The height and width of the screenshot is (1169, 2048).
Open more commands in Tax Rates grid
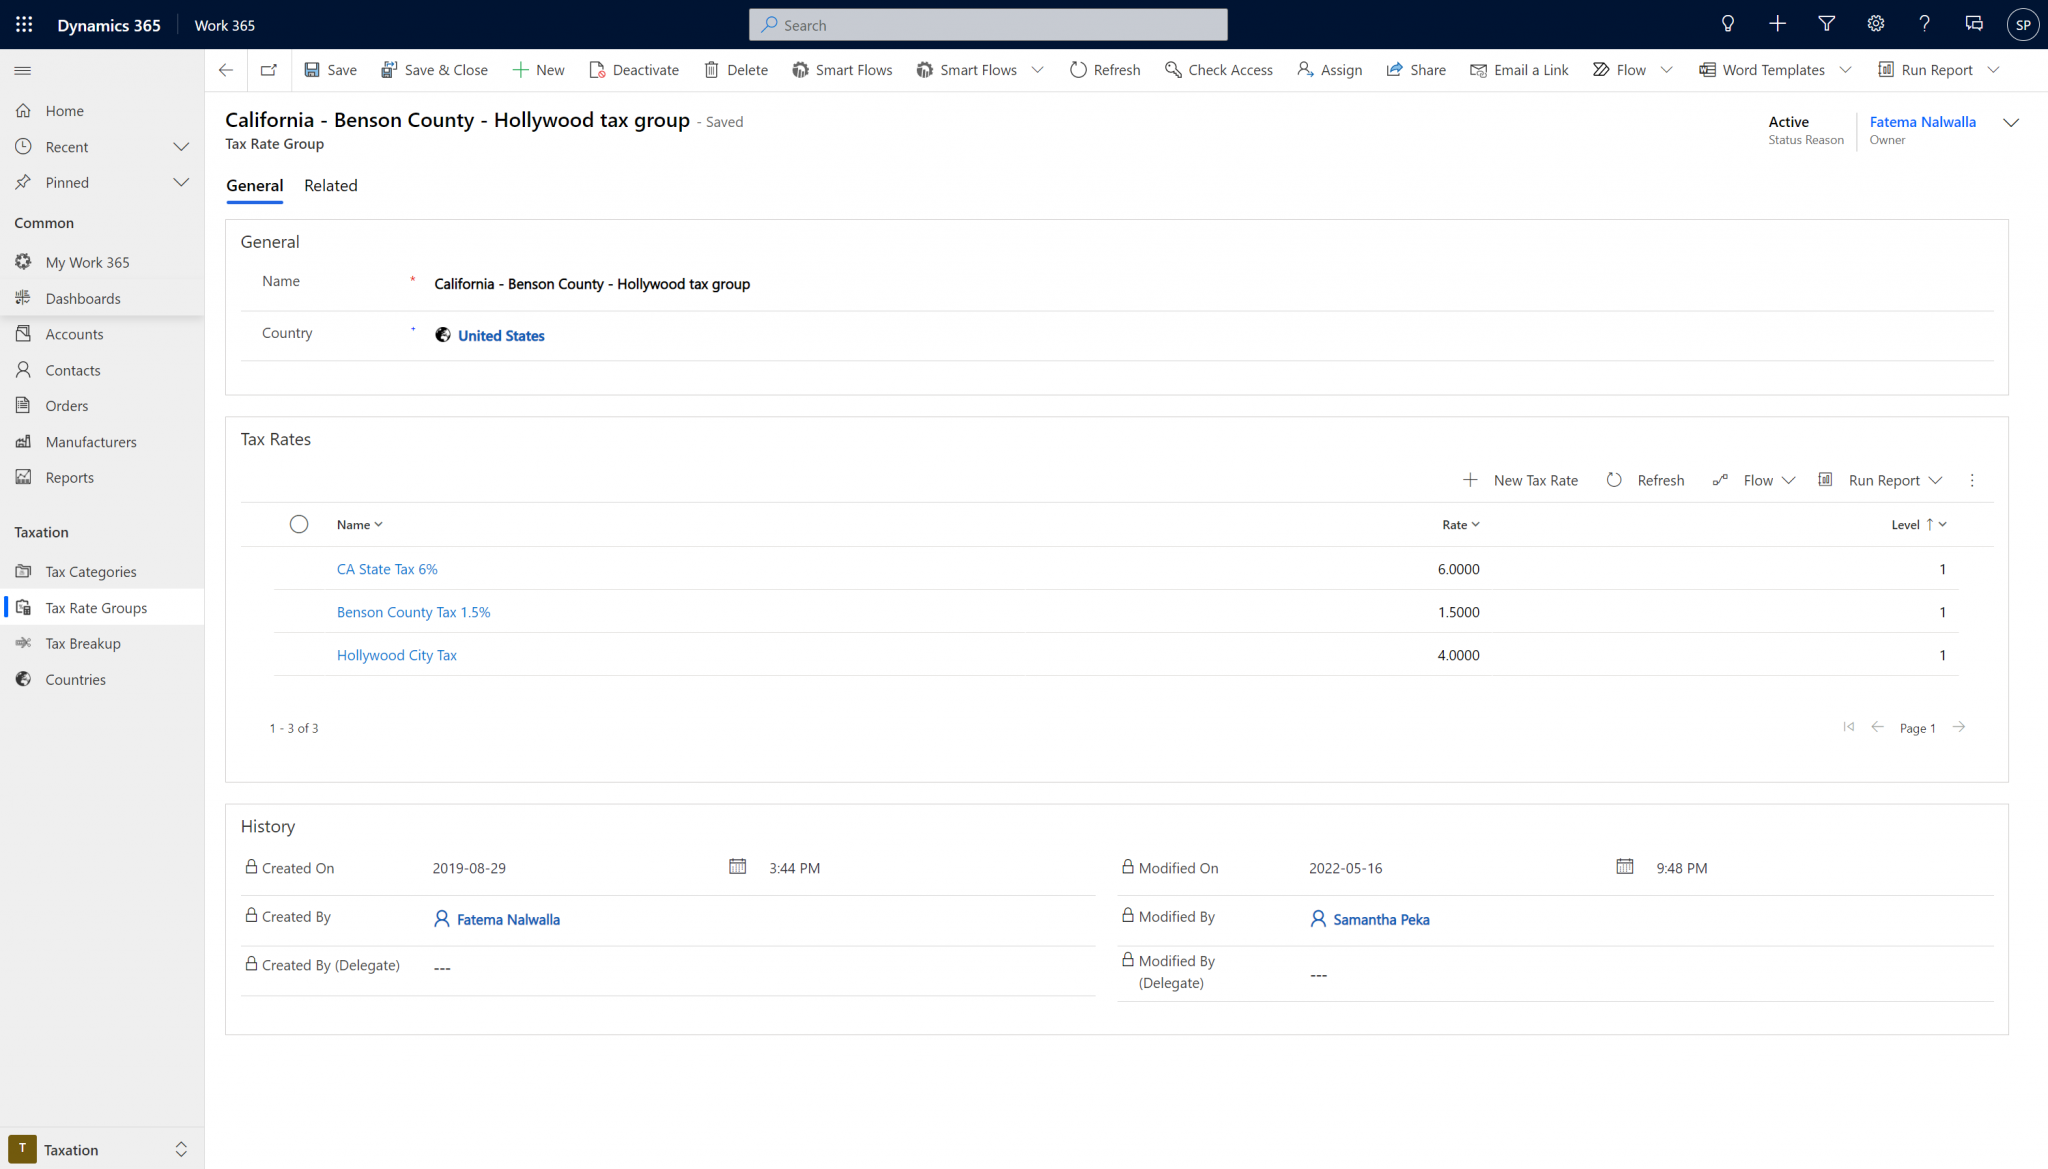[1972, 481]
